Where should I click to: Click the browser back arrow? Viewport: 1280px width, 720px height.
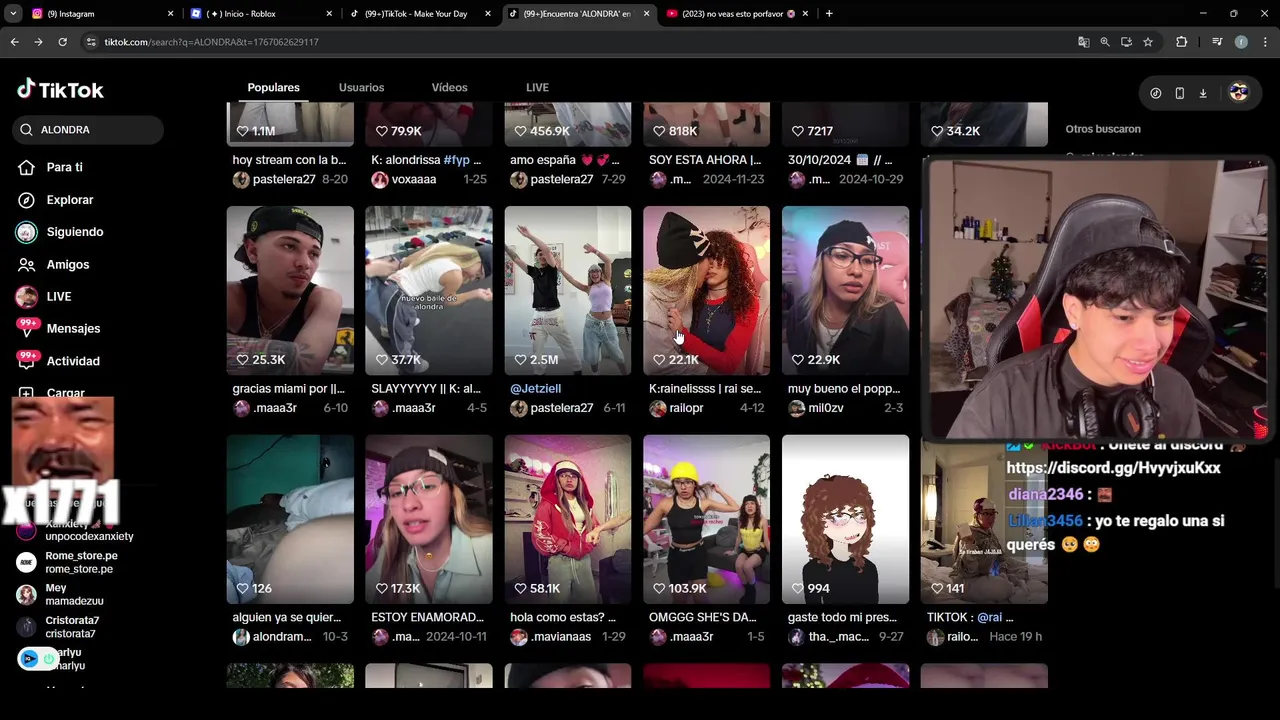tap(14, 42)
